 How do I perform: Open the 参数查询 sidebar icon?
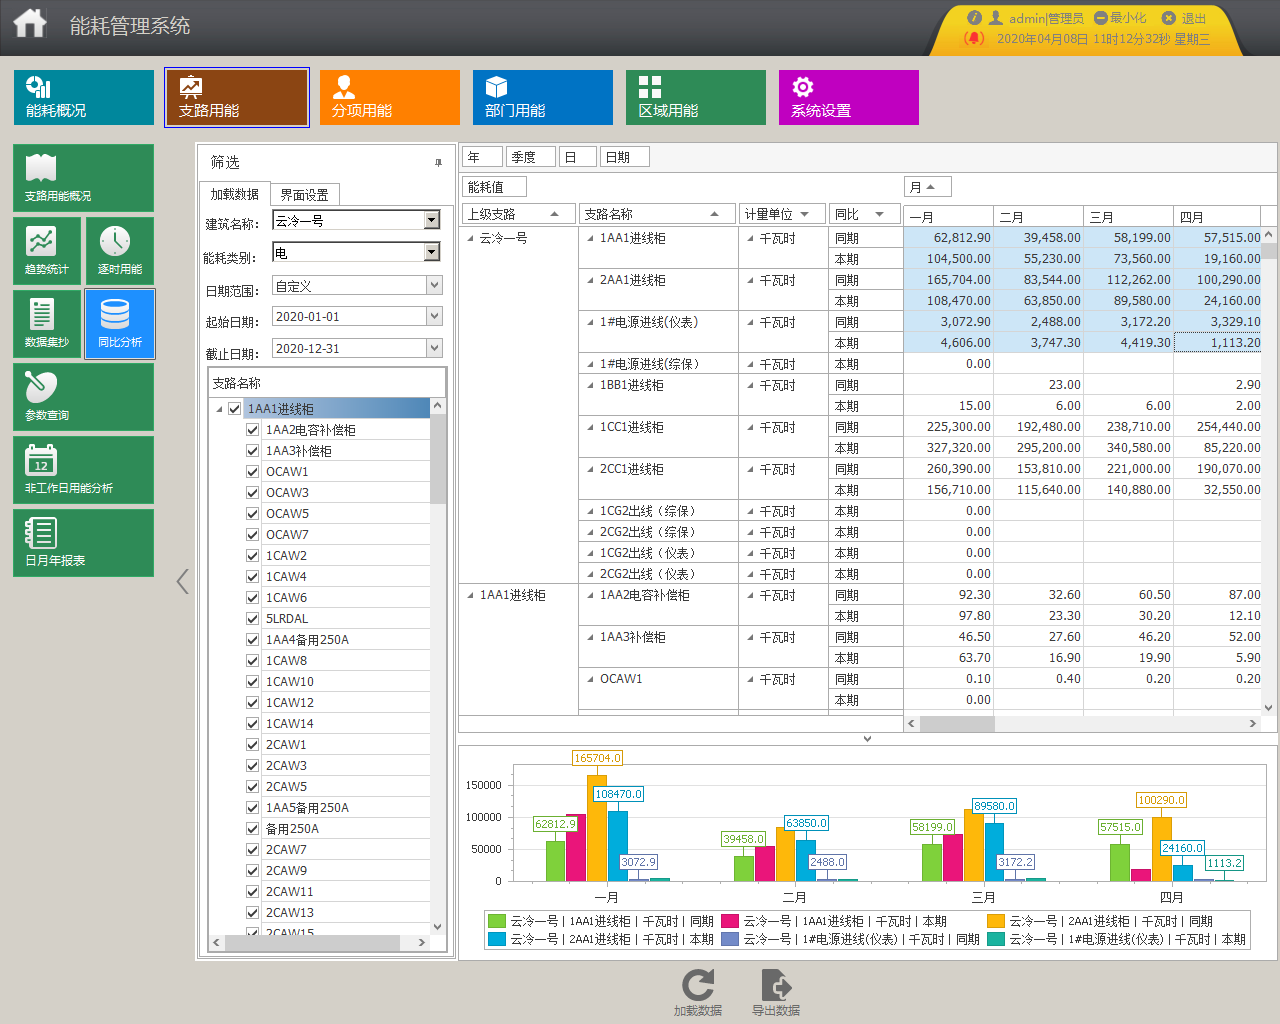pyautogui.click(x=84, y=396)
